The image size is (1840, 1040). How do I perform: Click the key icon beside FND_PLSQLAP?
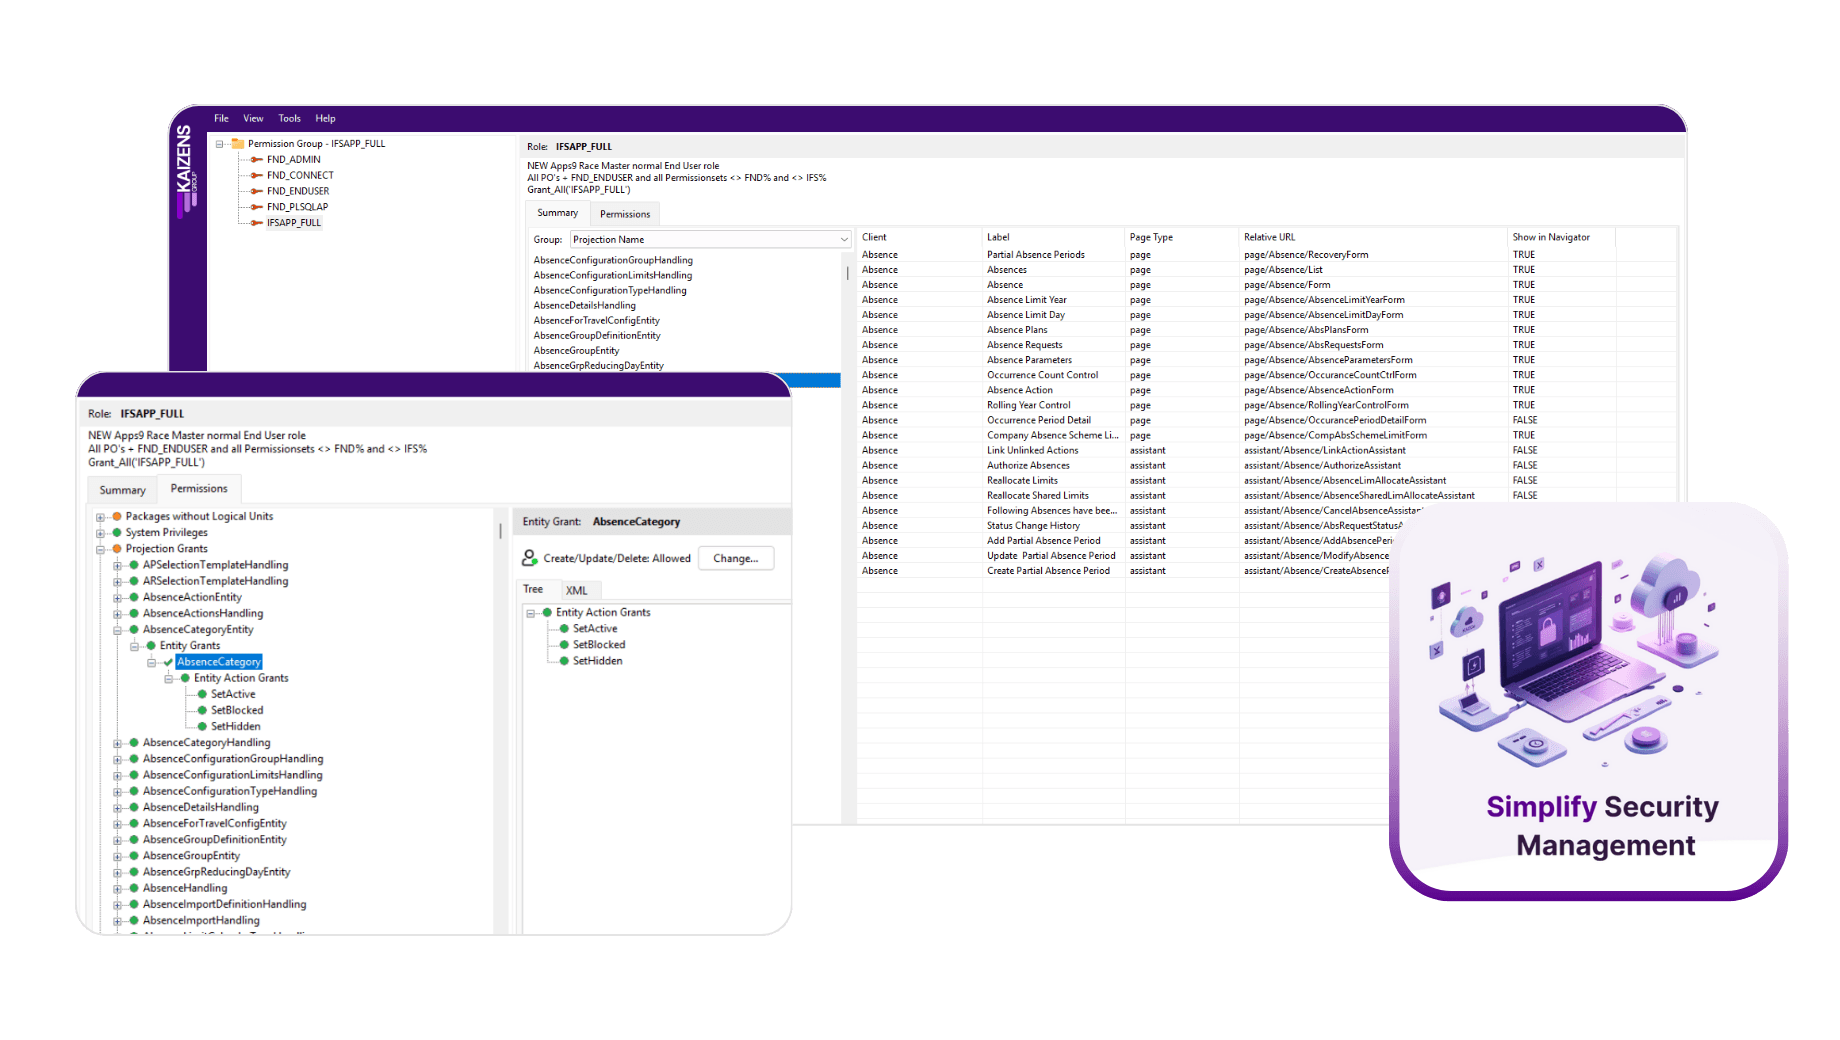coord(257,207)
